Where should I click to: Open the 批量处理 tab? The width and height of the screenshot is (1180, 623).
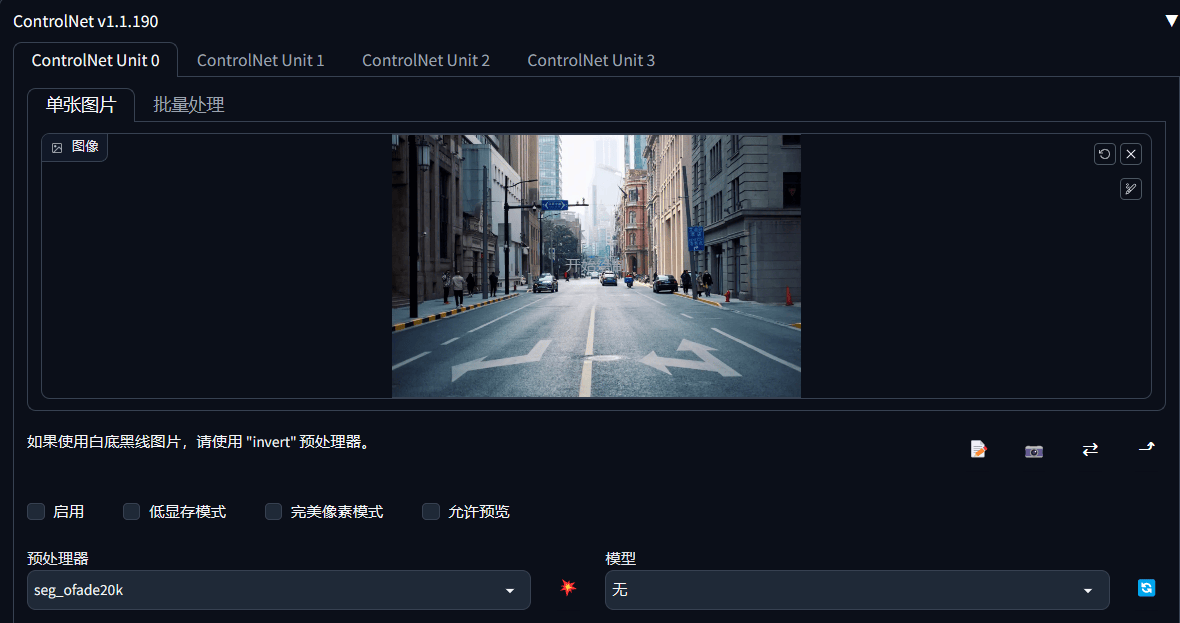[x=189, y=105]
